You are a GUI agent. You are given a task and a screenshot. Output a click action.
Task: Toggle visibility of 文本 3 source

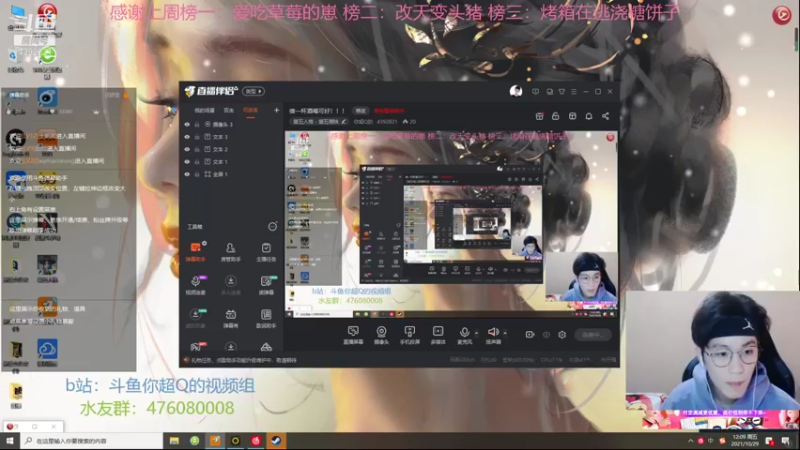click(x=187, y=137)
